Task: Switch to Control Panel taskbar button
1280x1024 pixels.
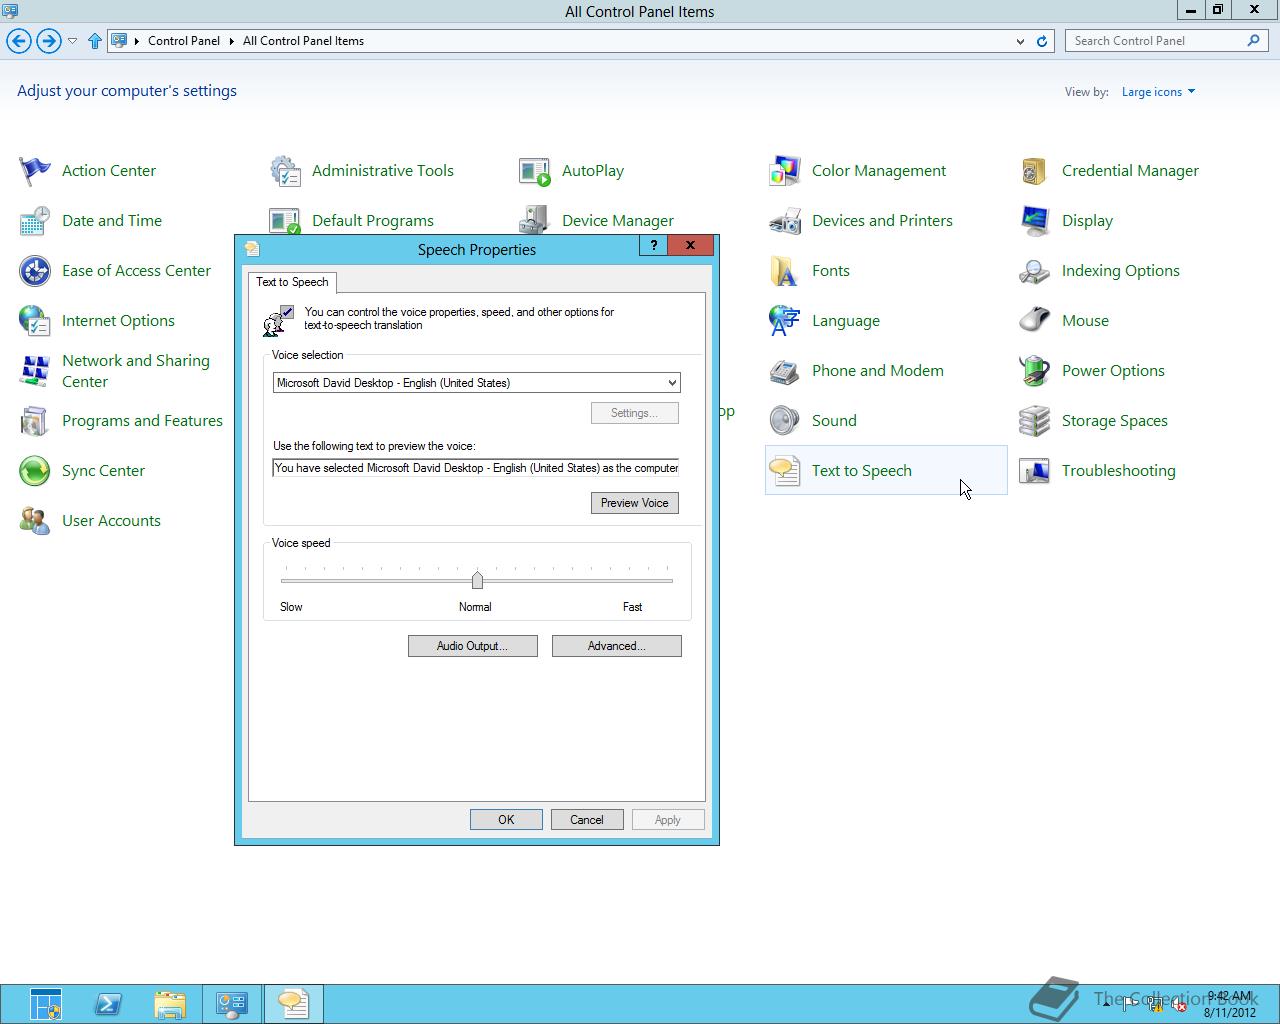Action: coord(232,1004)
